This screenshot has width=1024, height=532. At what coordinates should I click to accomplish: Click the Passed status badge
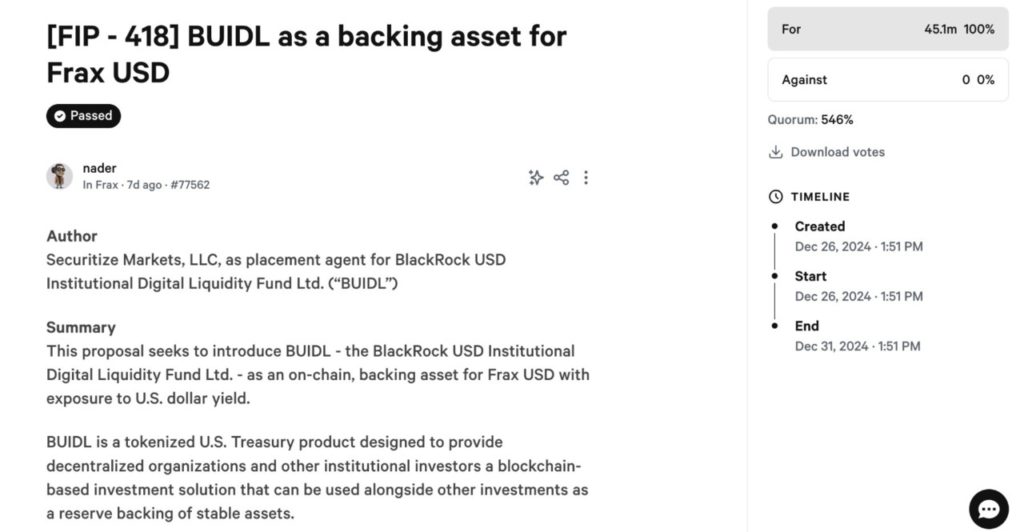click(x=83, y=116)
